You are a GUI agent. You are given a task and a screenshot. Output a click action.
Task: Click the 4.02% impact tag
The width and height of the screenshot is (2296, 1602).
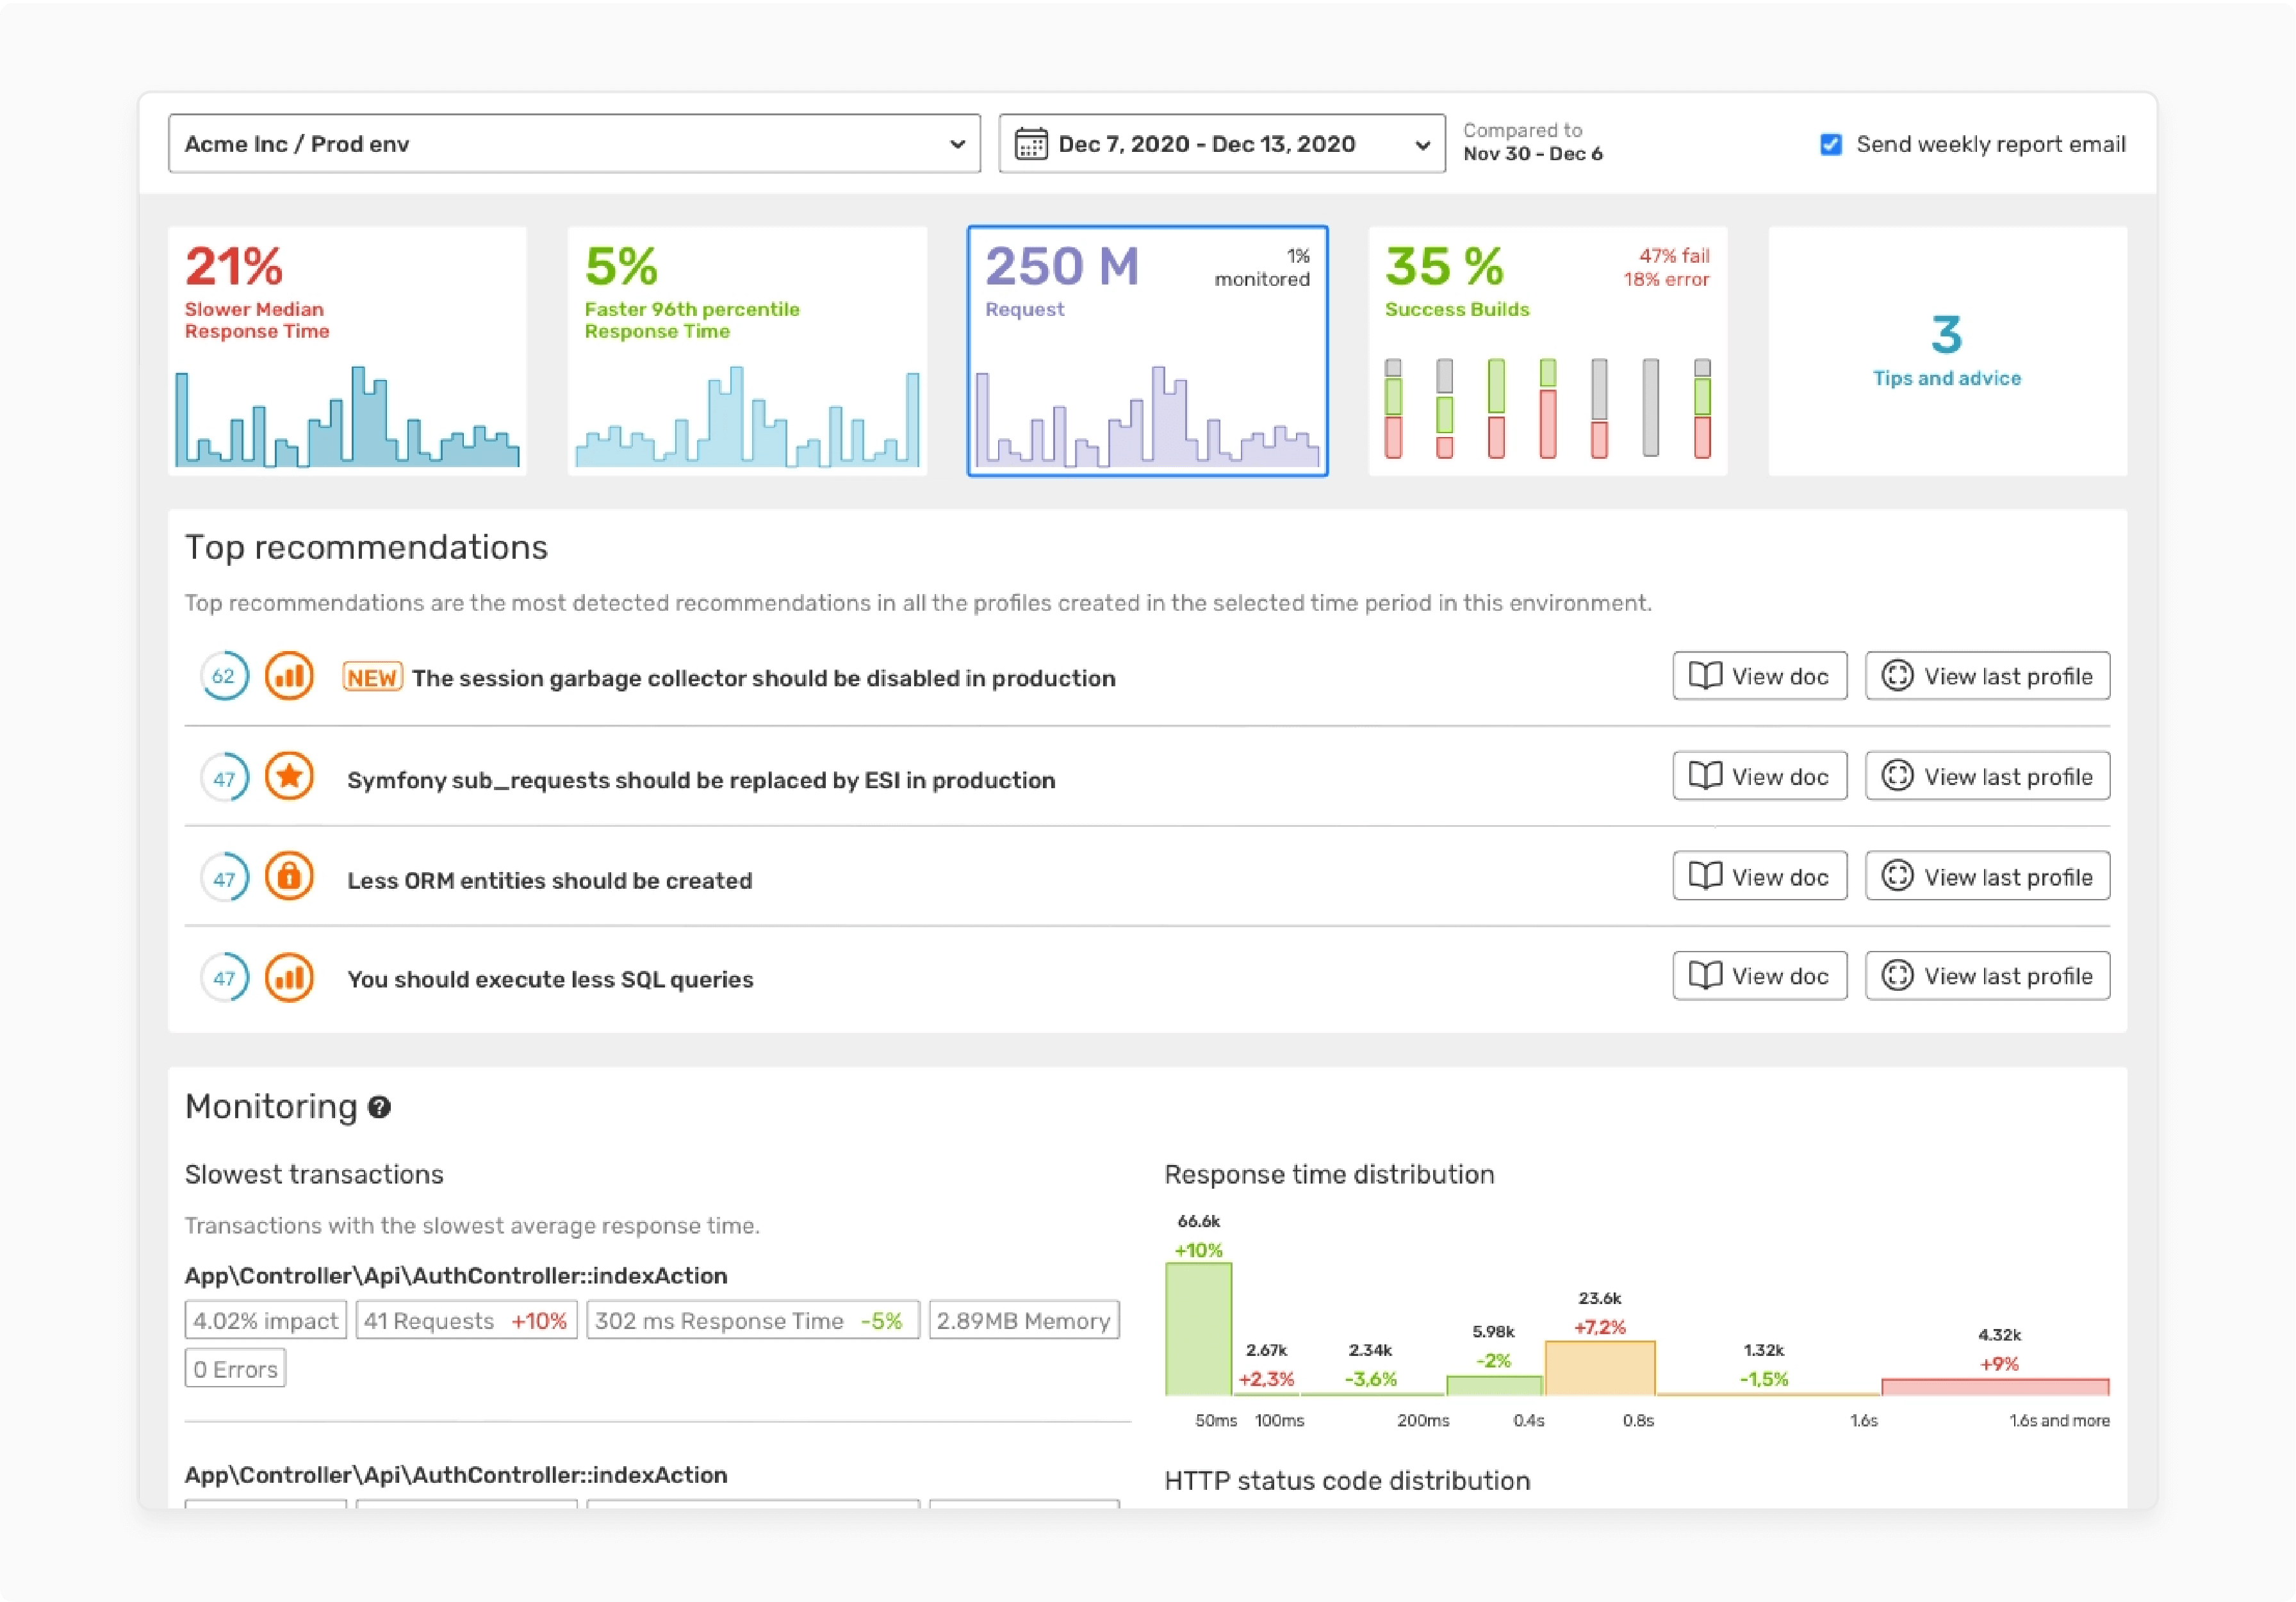coord(265,1320)
